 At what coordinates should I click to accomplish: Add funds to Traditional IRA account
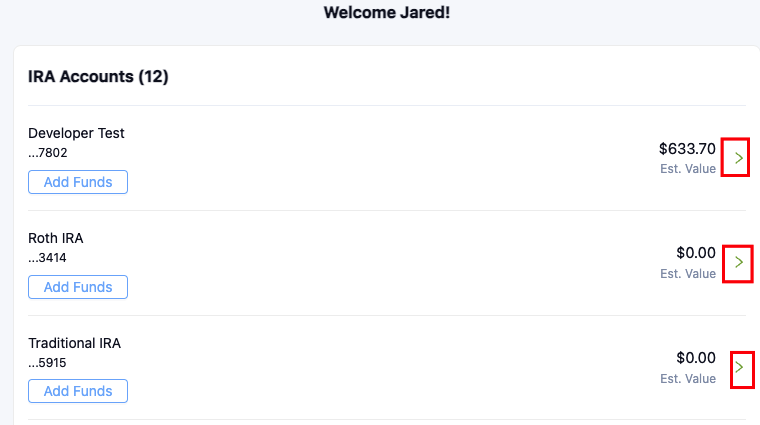[x=78, y=391]
